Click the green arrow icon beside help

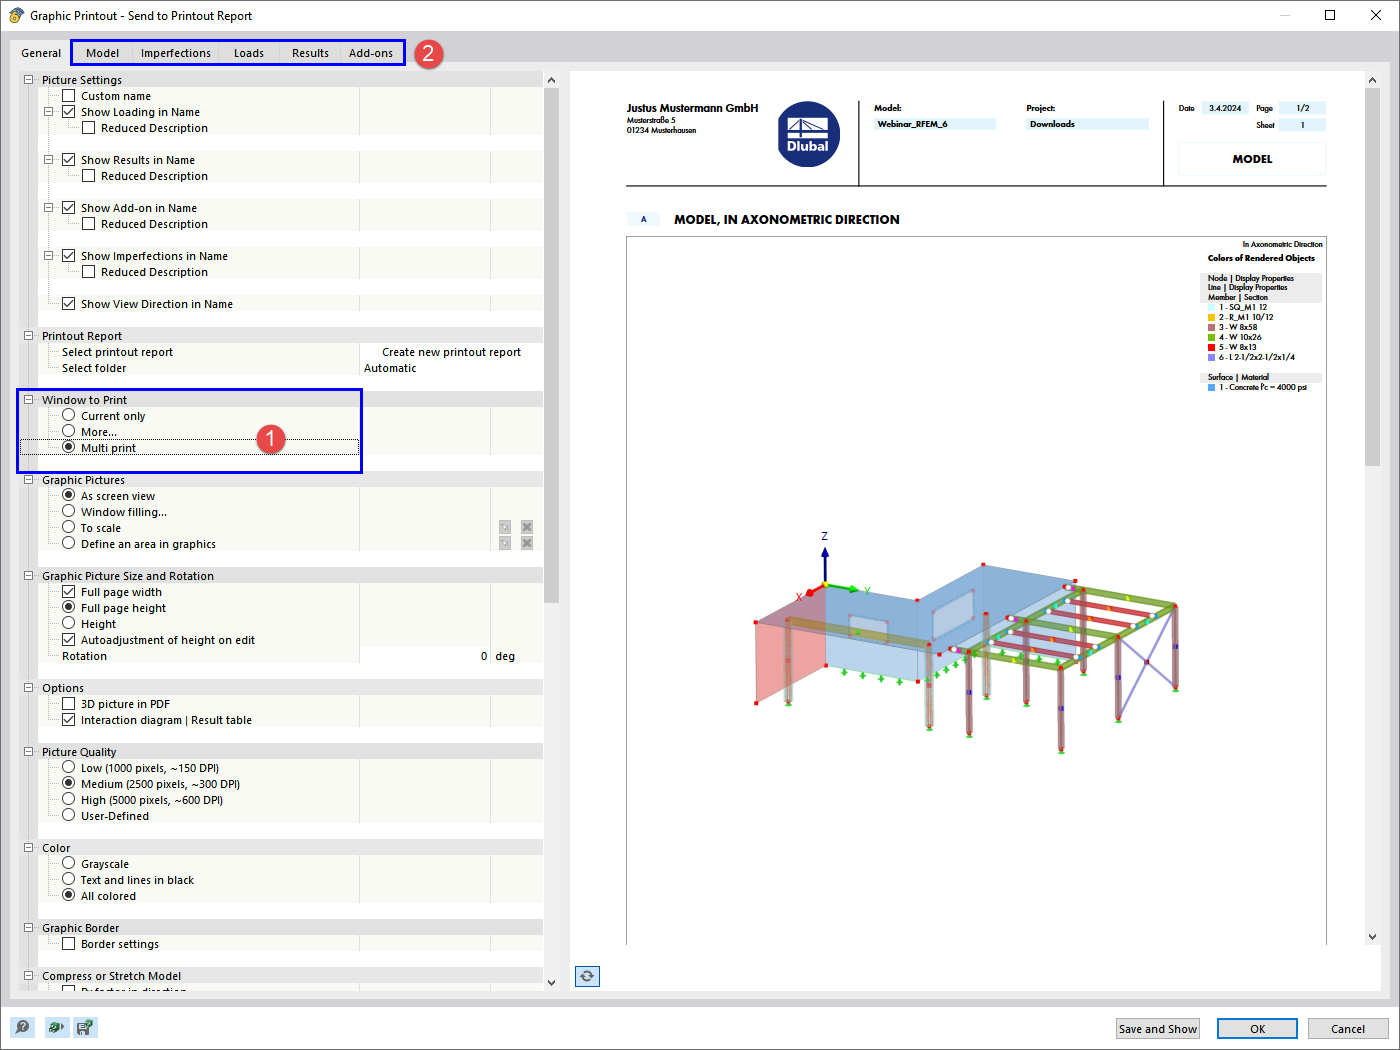point(55,1027)
